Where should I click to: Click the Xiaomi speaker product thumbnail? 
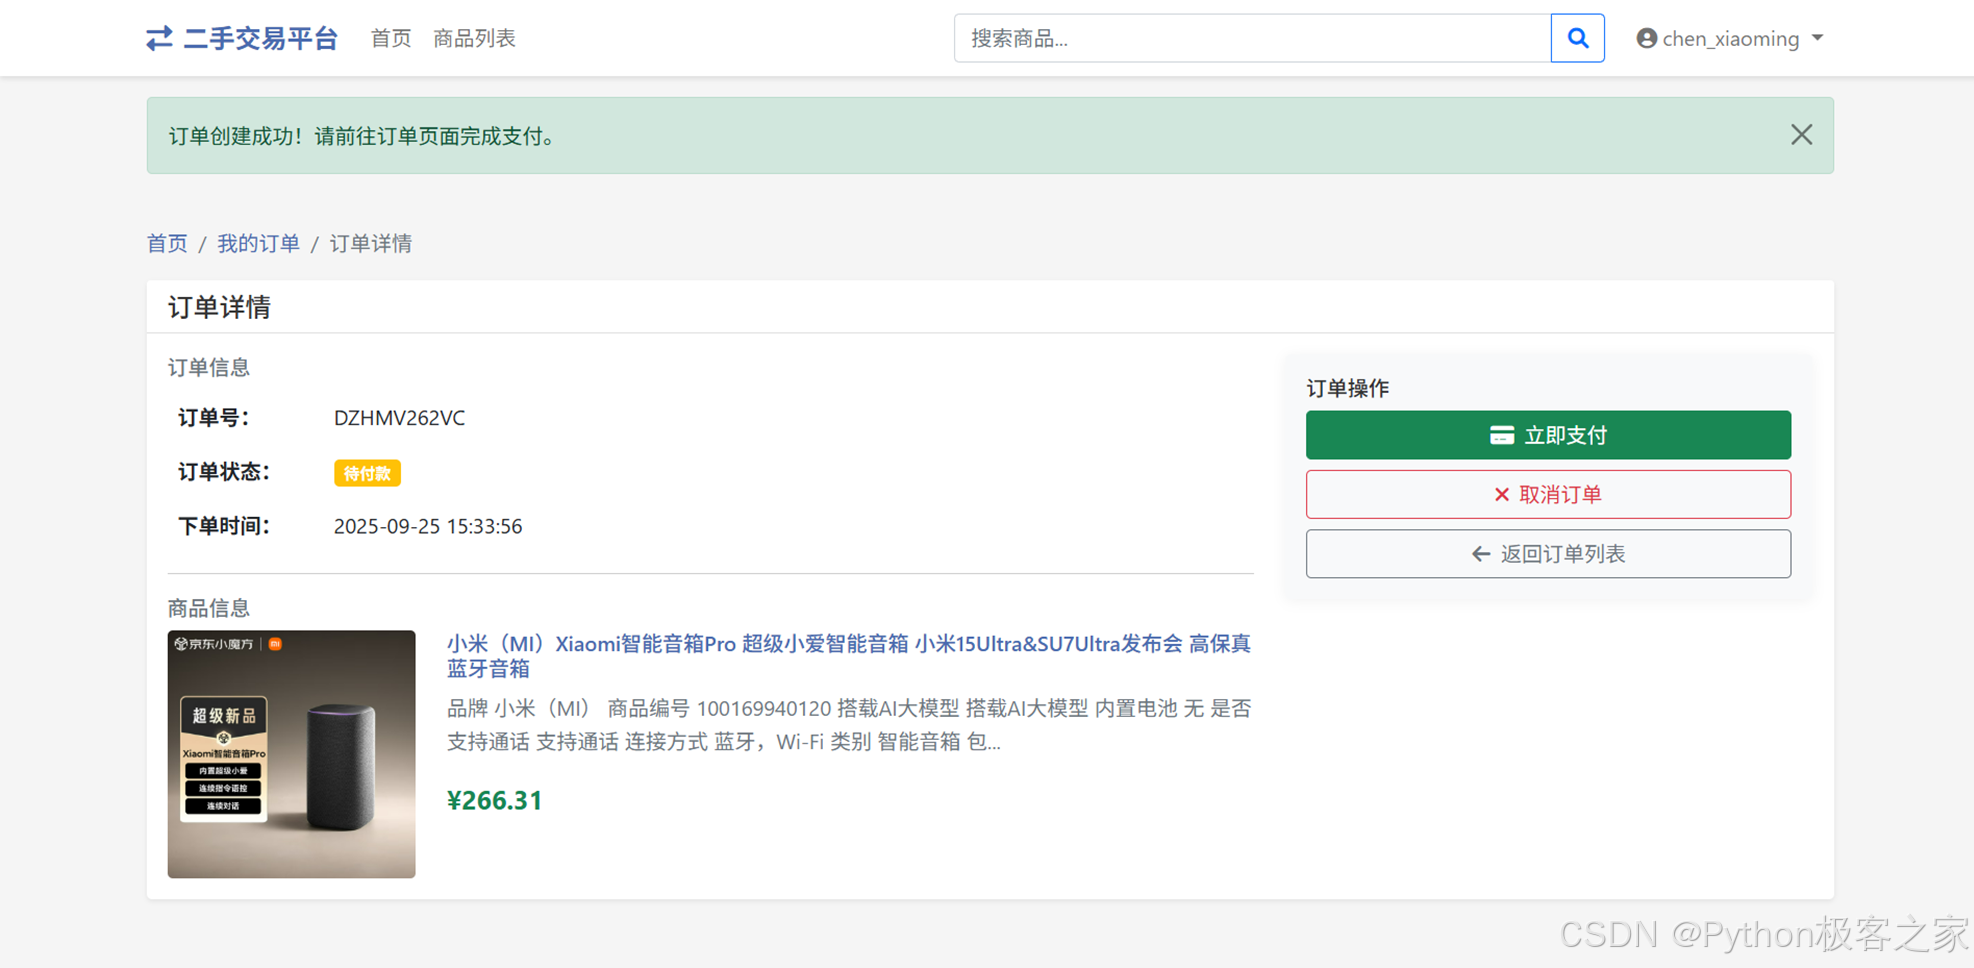pos(291,754)
